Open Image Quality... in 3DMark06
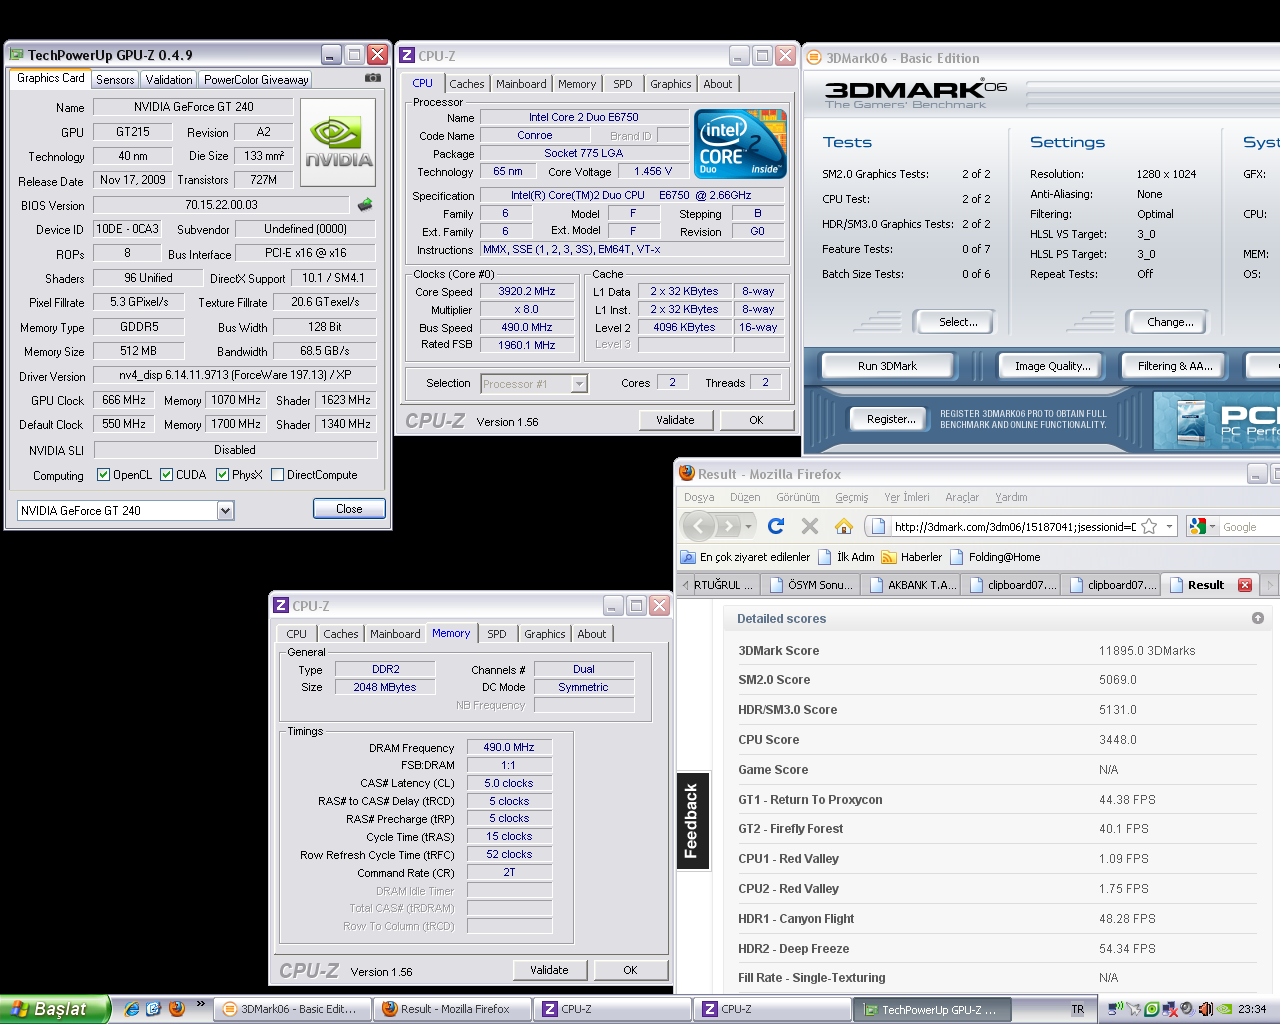The width and height of the screenshot is (1280, 1024). (x=1052, y=366)
